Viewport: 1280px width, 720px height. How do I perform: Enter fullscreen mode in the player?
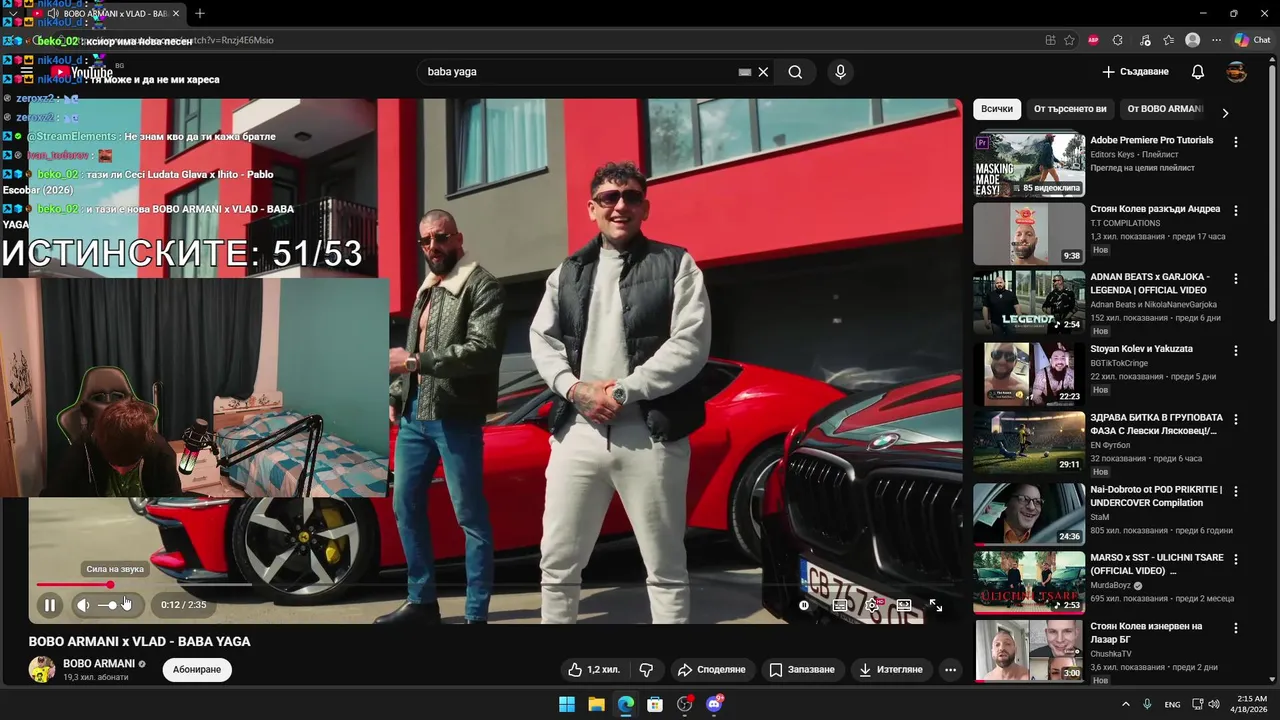[x=936, y=605]
